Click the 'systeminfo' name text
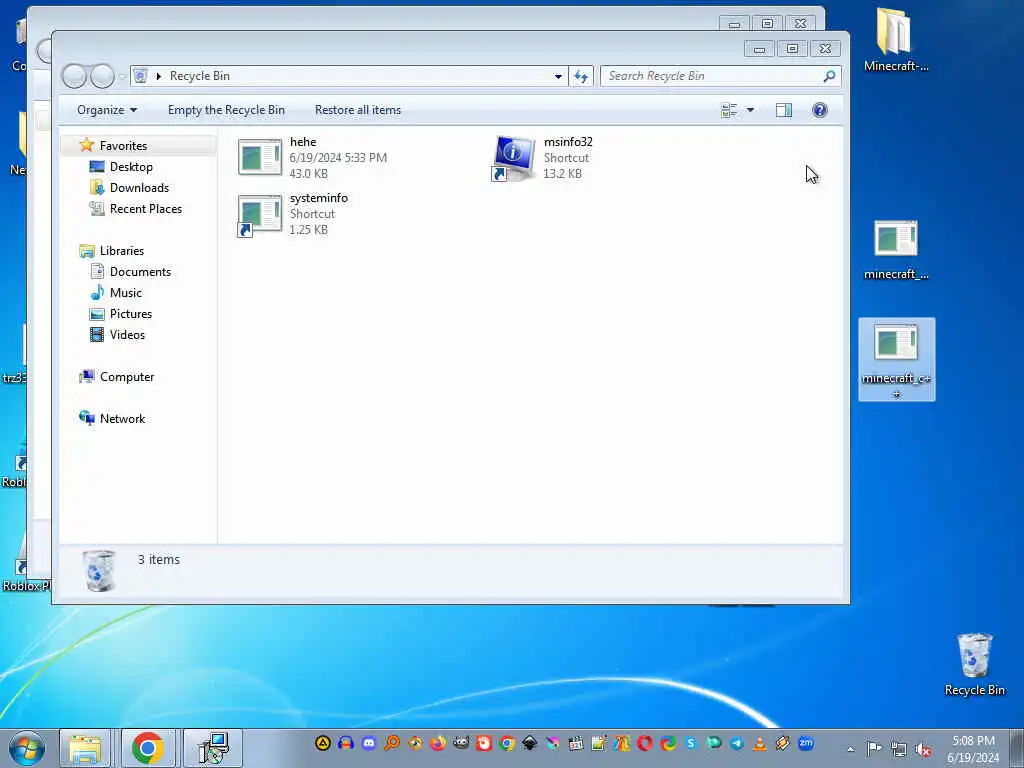This screenshot has width=1024, height=768. [x=319, y=198]
